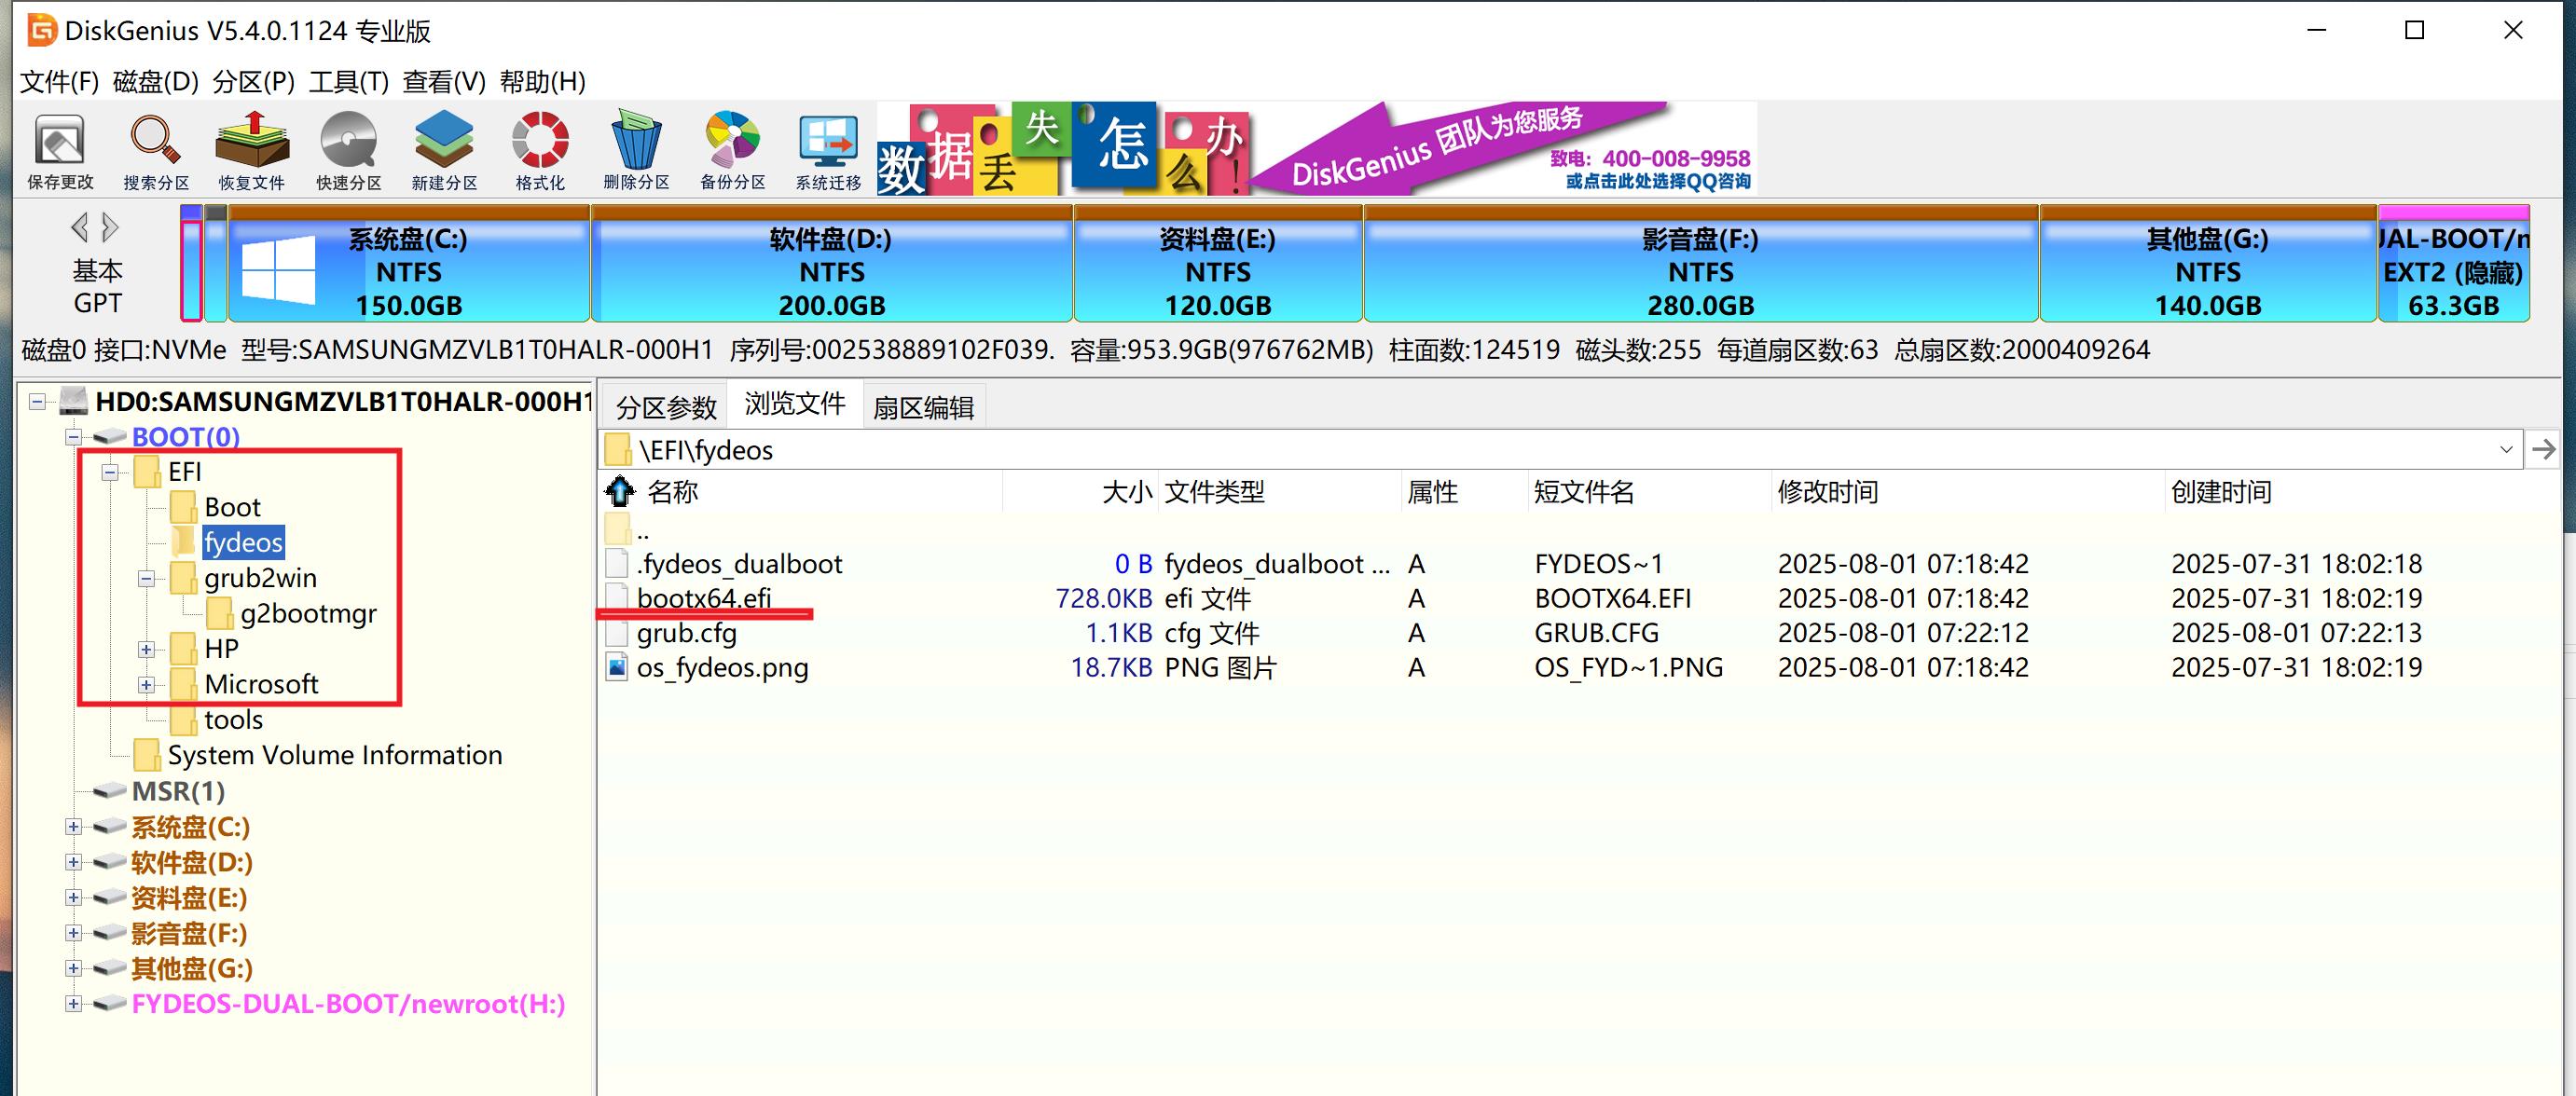
Task: Click the HD0 hard disk icon in tree
Action: tap(73, 401)
